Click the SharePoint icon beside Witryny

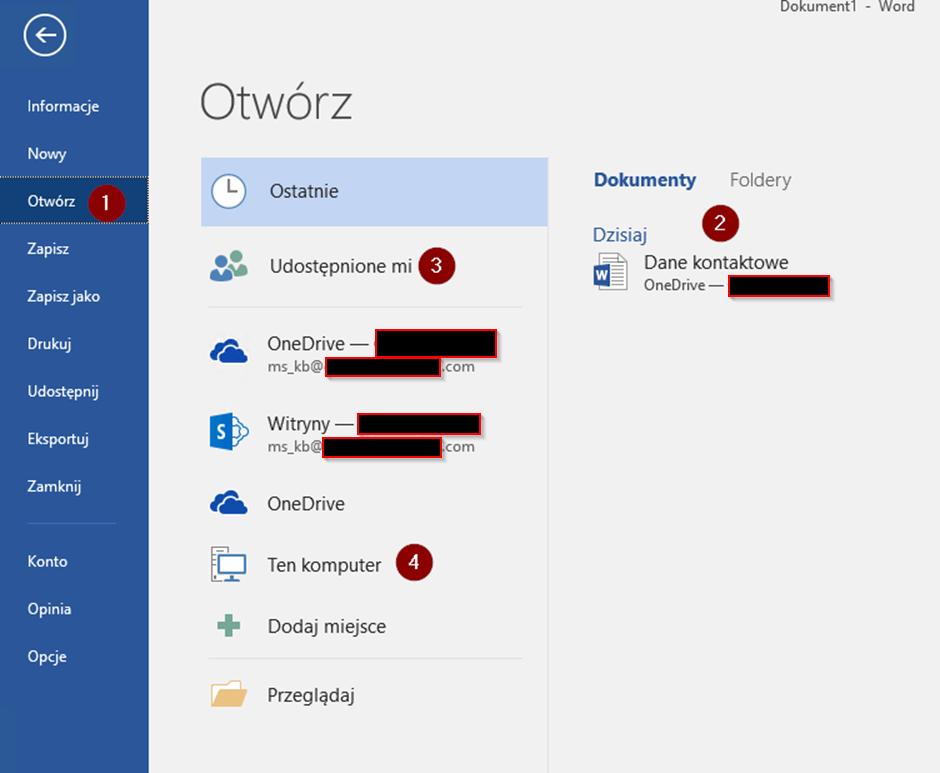228,431
